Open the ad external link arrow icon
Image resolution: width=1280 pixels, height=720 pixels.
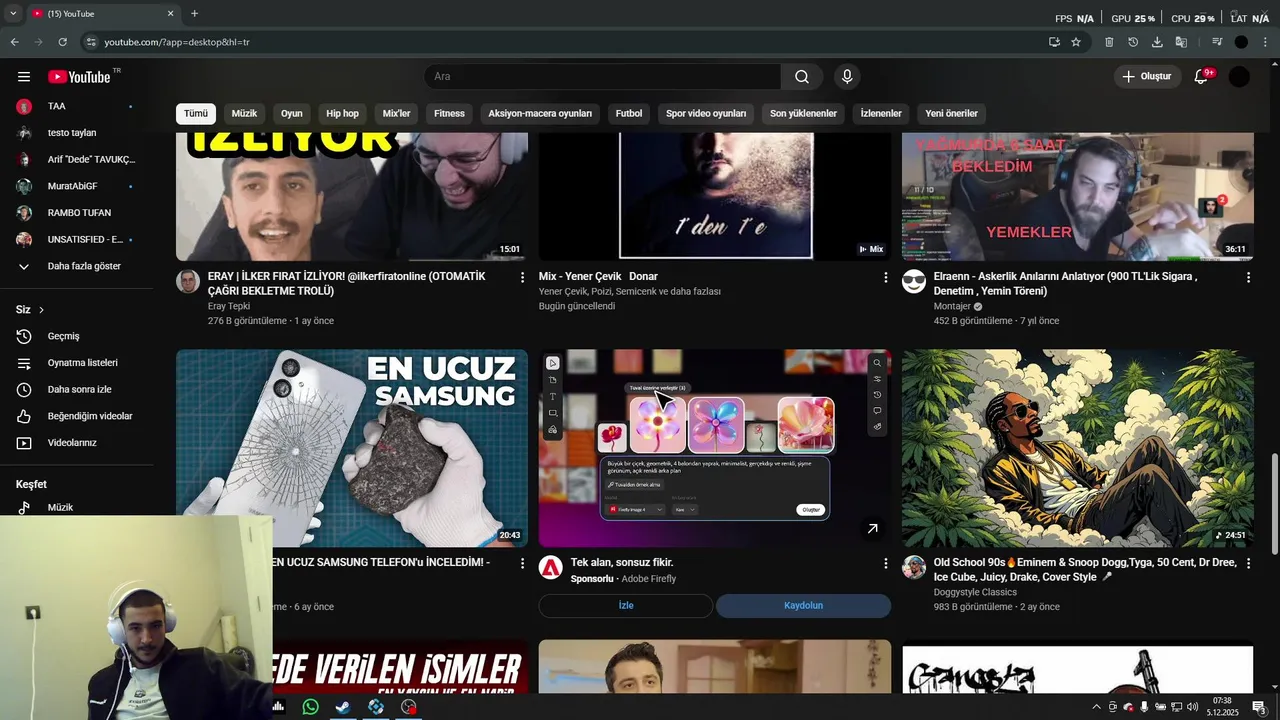pyautogui.click(x=872, y=529)
